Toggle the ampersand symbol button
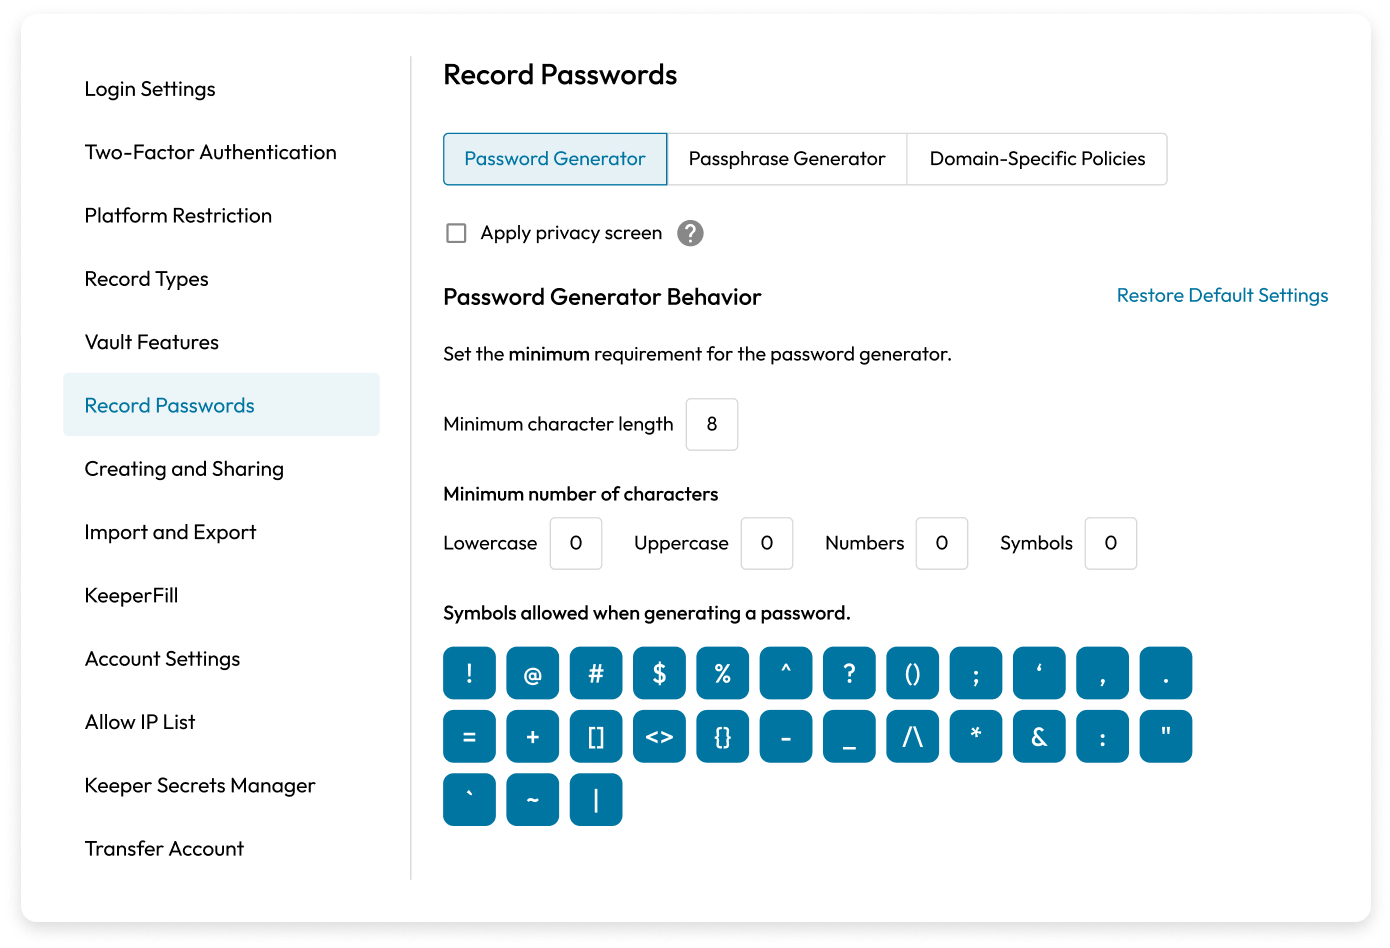This screenshot has height=948, width=1390. 1039,737
